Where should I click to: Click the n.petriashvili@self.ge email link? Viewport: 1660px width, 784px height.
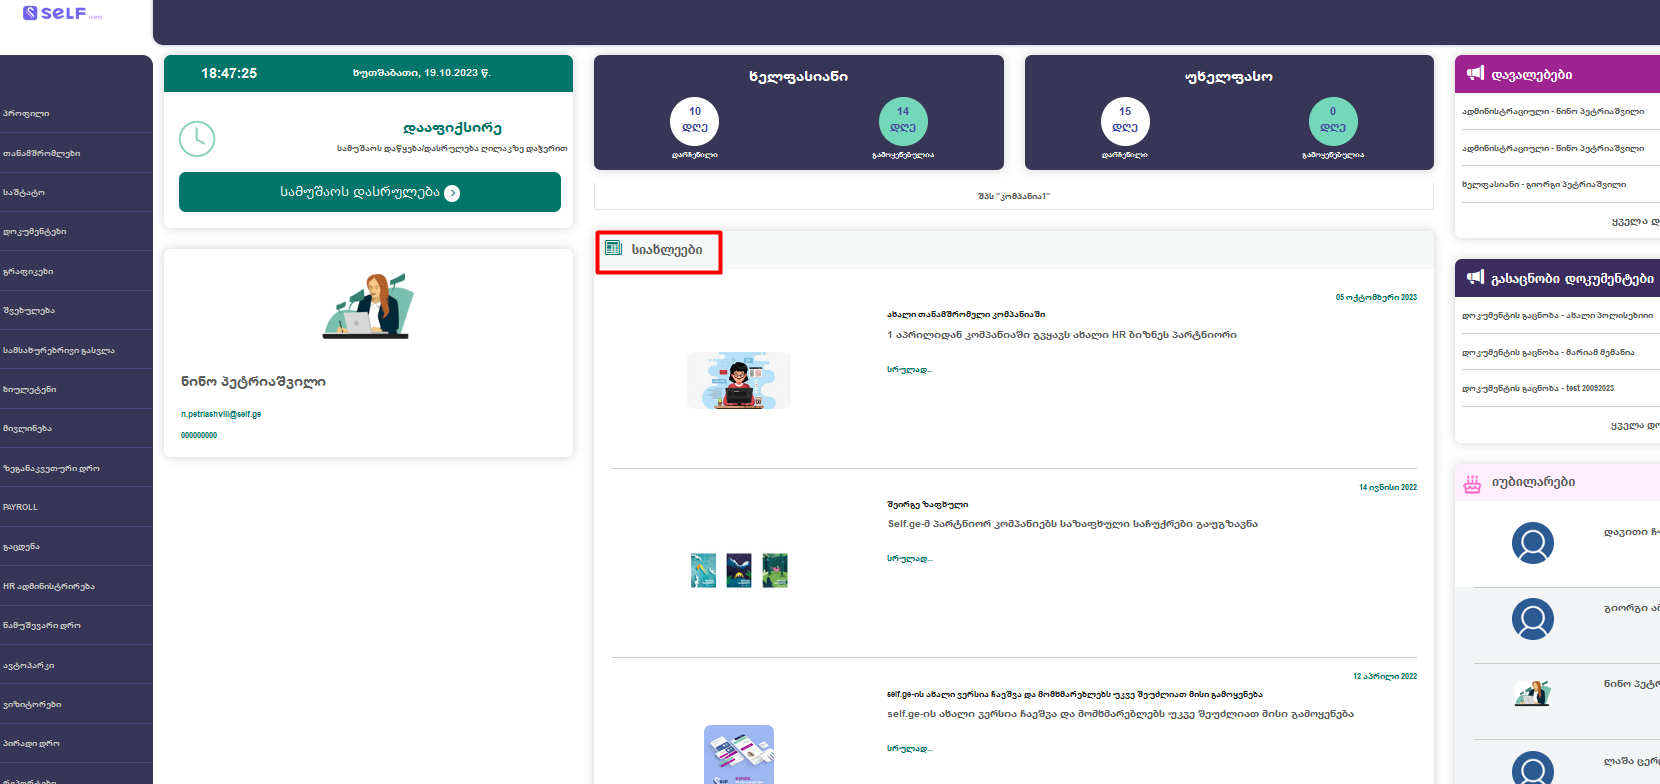tap(221, 414)
